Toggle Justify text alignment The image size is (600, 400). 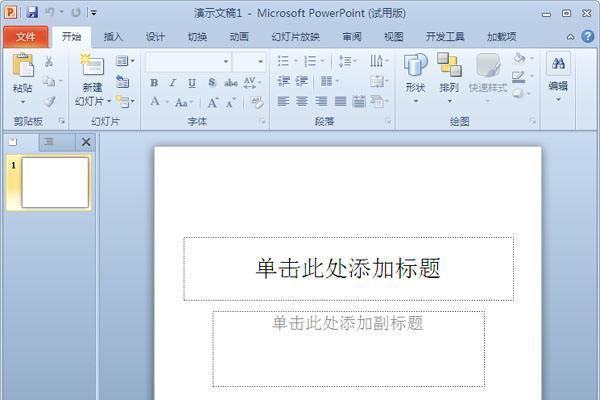[x=340, y=101]
